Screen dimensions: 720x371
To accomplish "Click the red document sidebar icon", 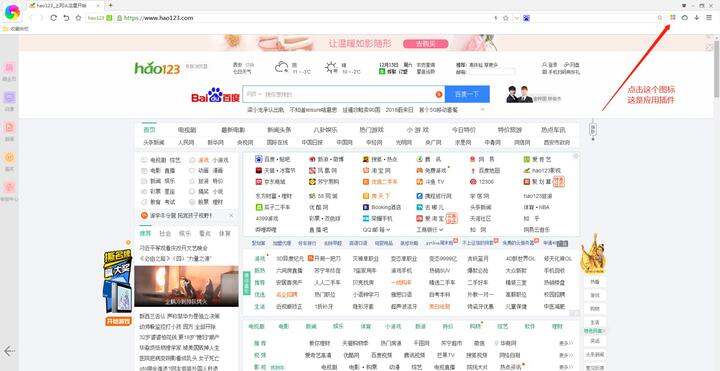I will tap(9, 127).
